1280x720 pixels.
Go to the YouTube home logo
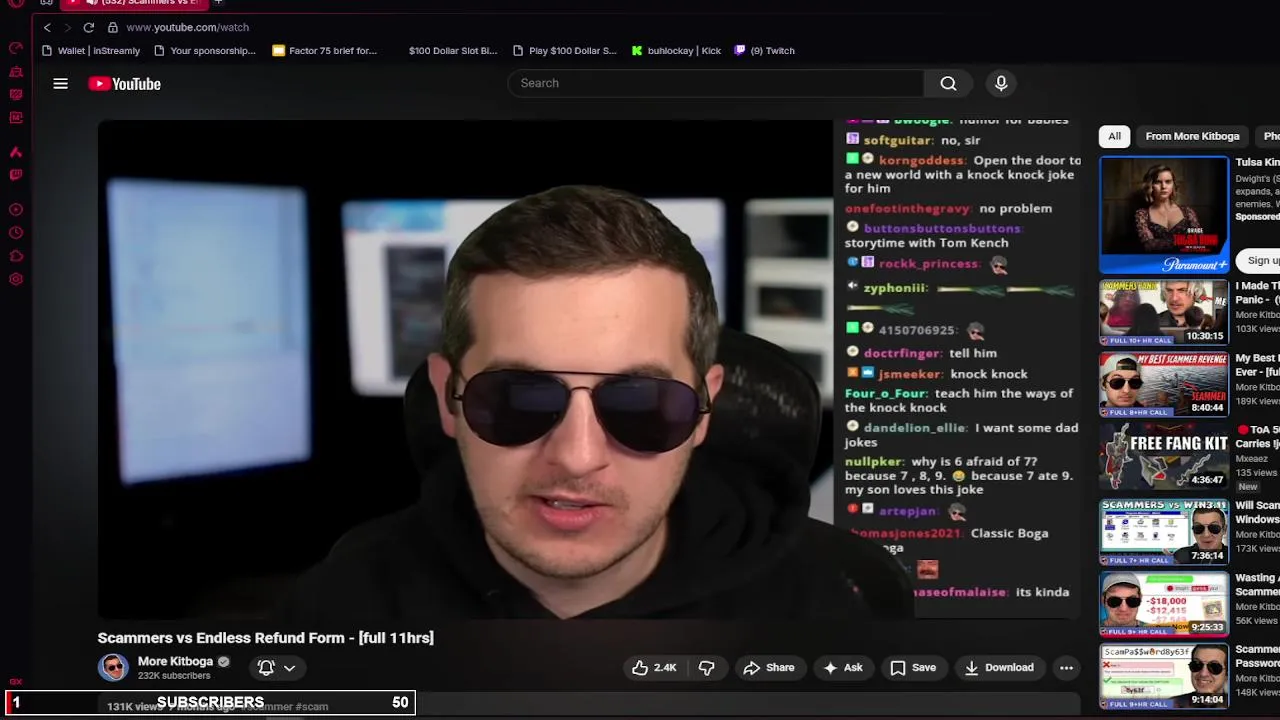coord(124,84)
